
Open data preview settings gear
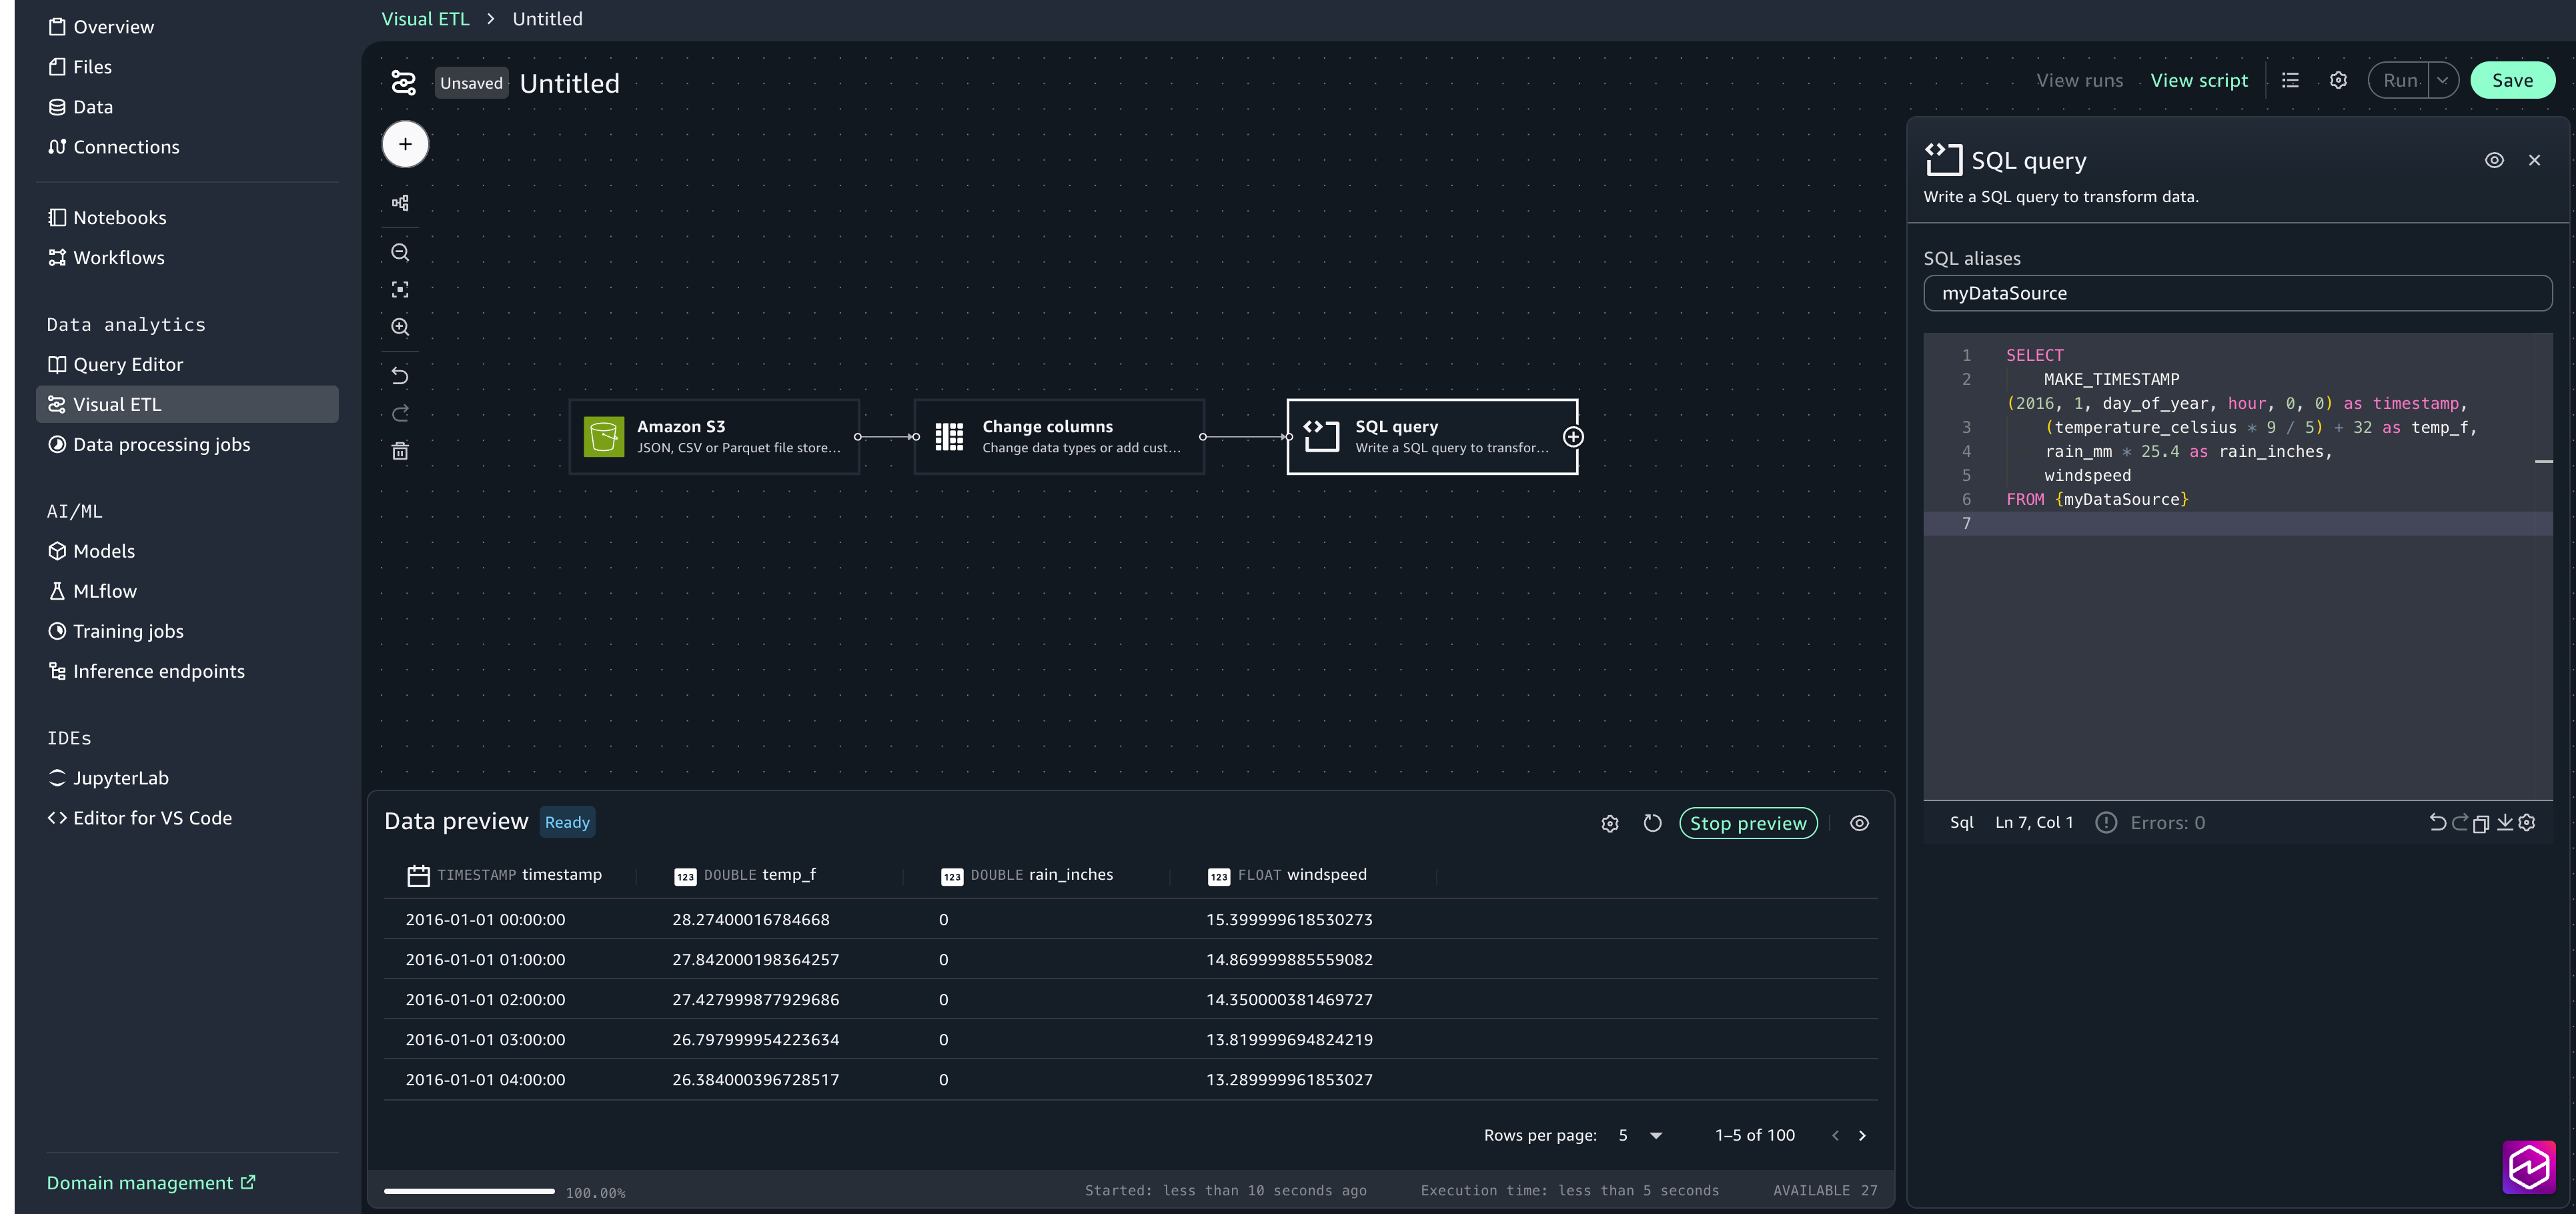coord(1609,823)
